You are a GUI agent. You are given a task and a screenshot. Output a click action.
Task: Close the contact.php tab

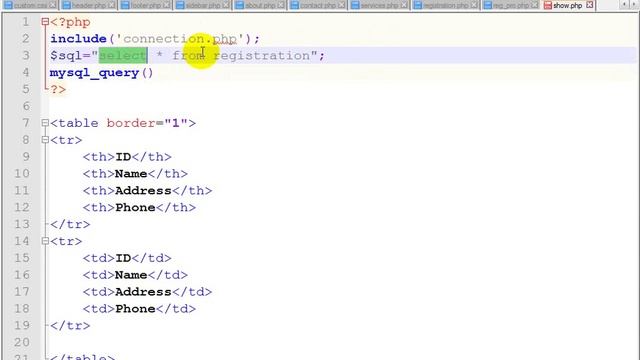pyautogui.click(x=341, y=5)
